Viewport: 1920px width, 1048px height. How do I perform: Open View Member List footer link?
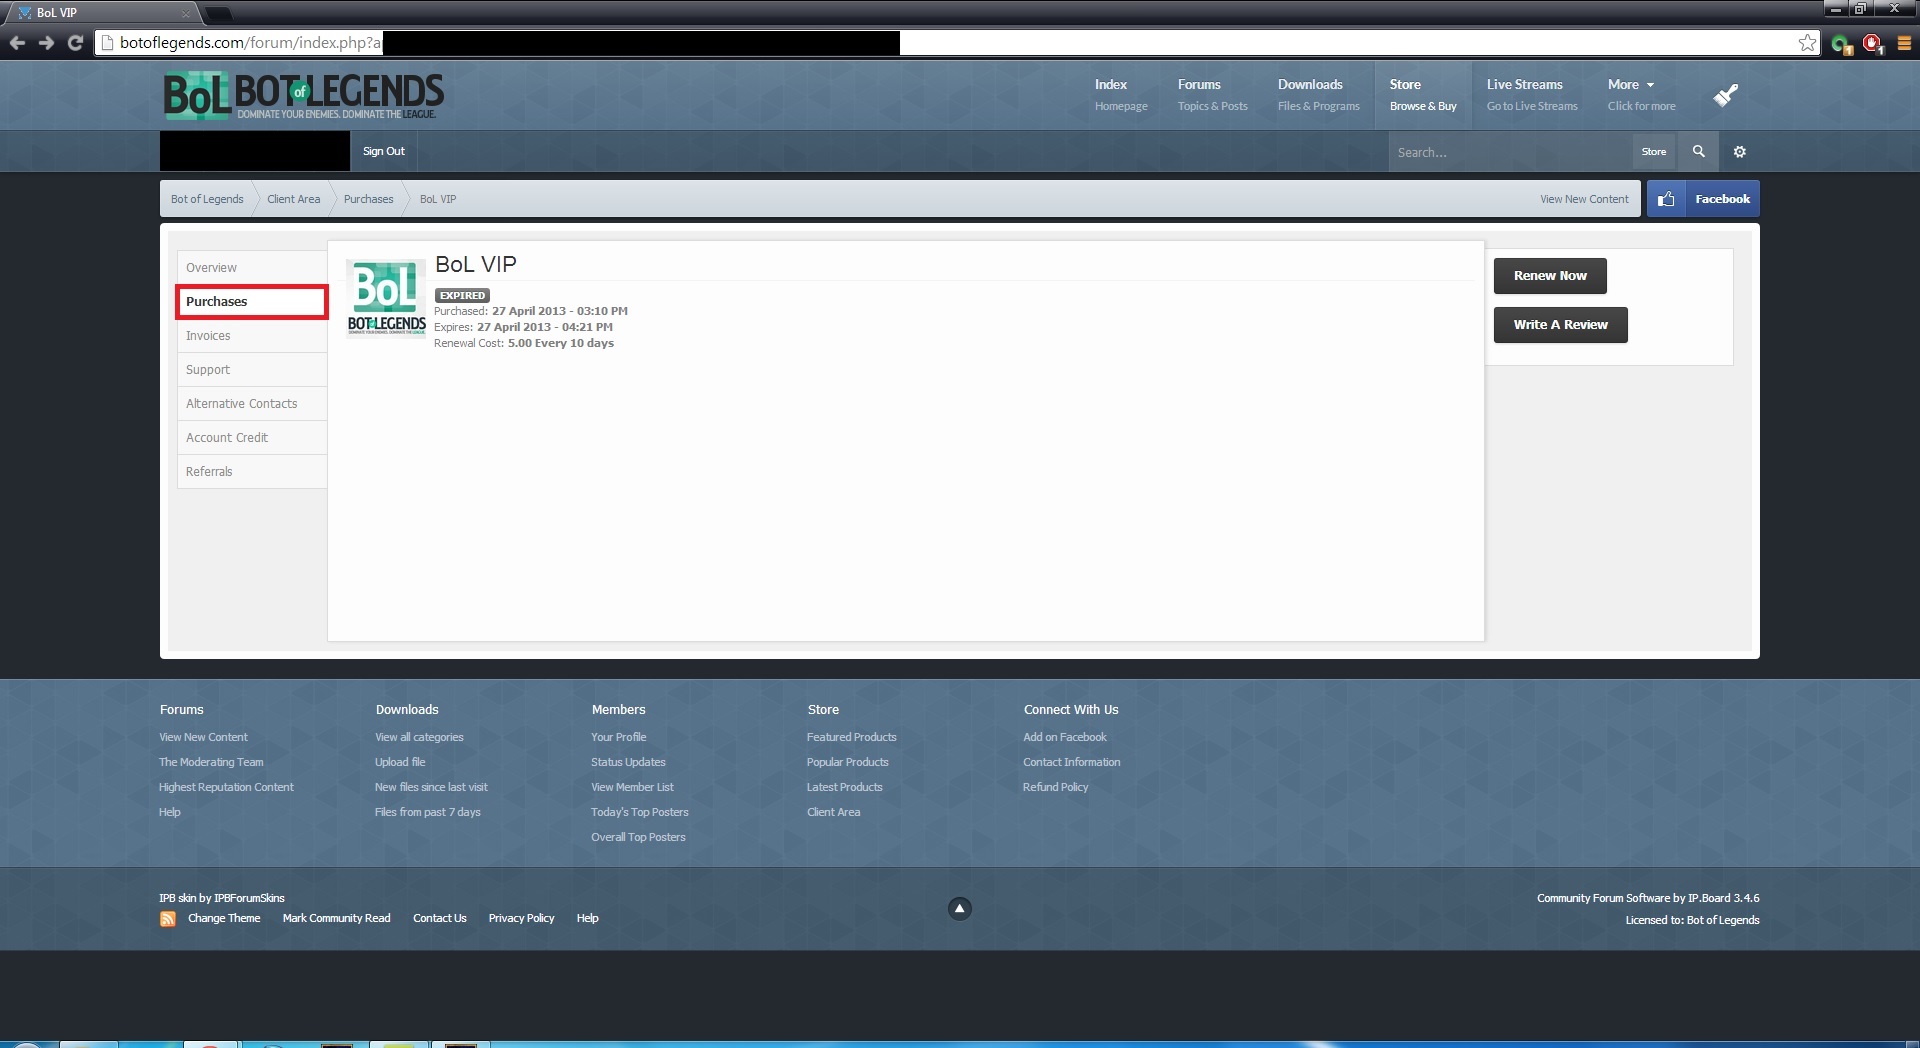point(632,787)
